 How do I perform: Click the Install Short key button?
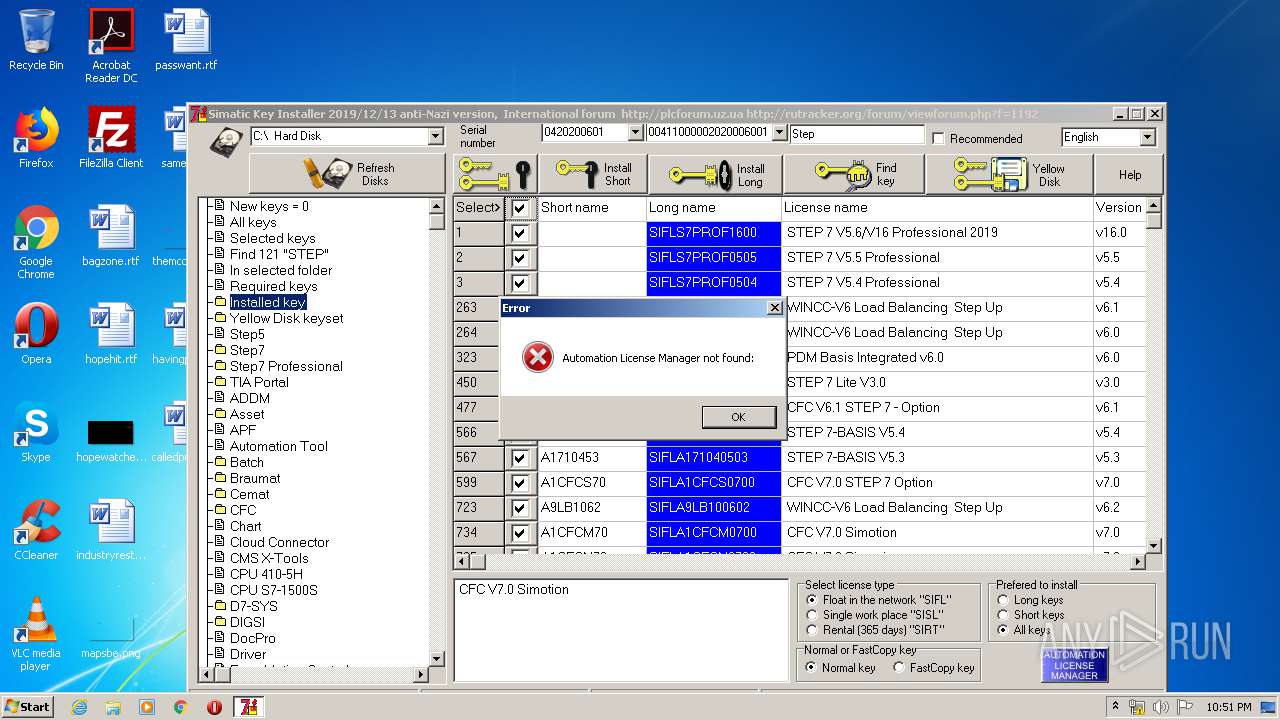coord(593,174)
